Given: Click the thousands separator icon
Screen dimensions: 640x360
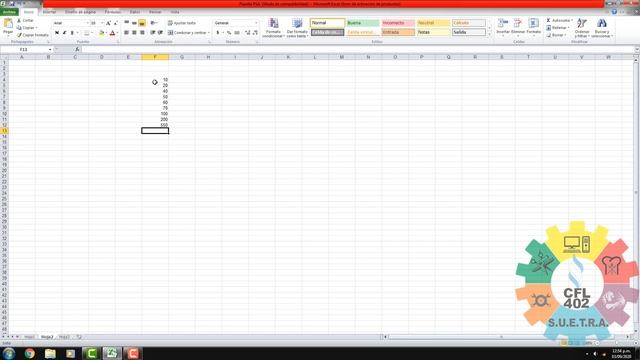Looking at the screenshot, I should 237,33.
